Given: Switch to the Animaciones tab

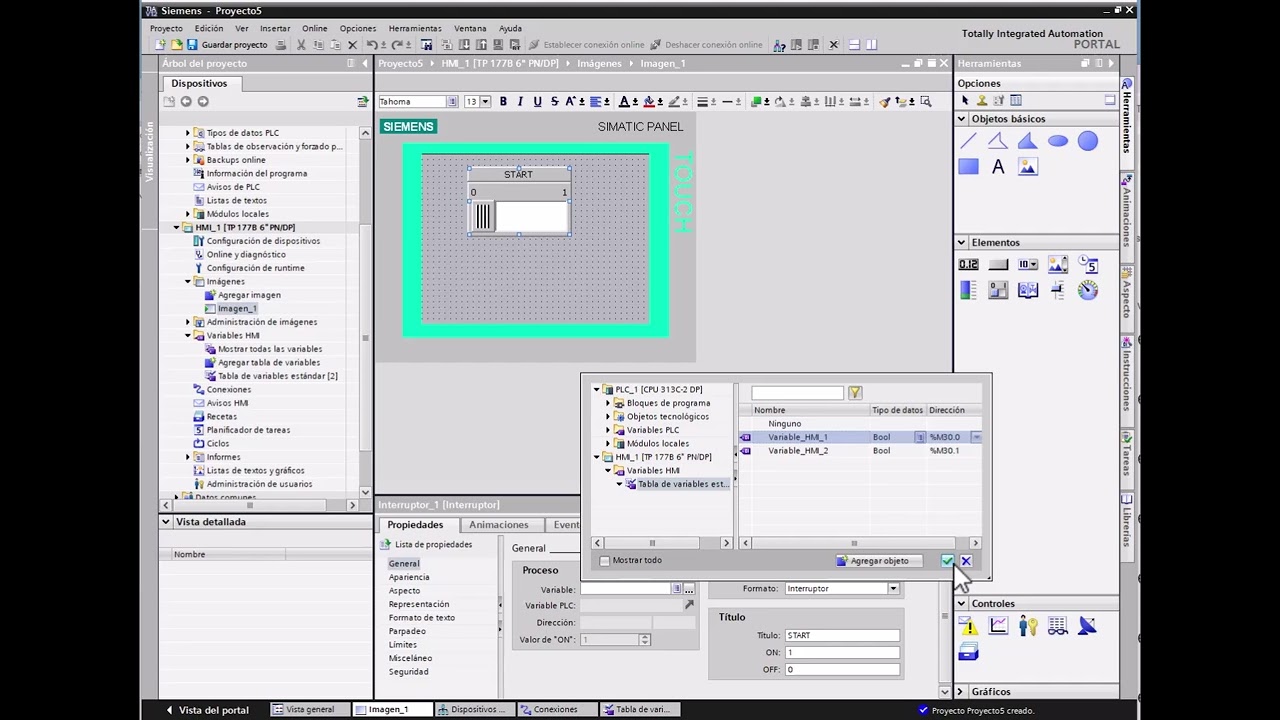Looking at the screenshot, I should (x=498, y=525).
